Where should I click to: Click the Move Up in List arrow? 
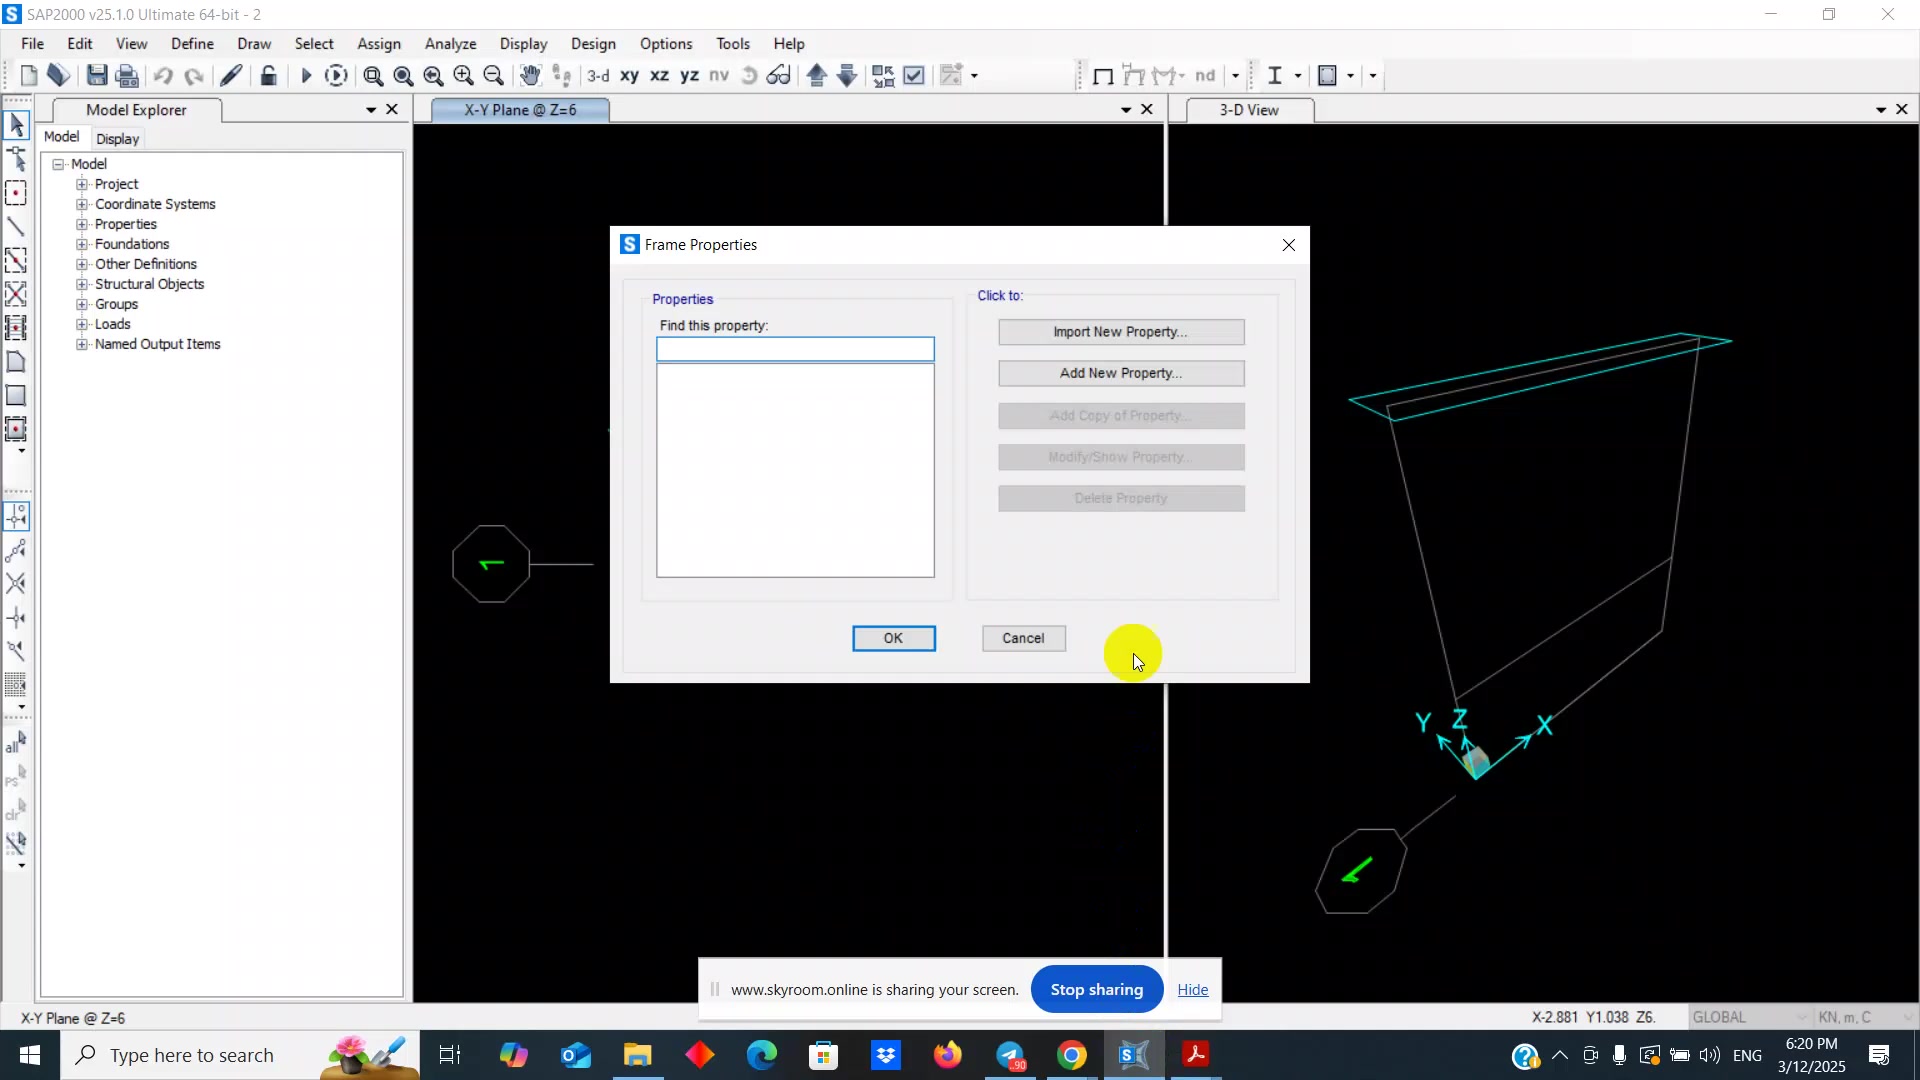817,76
